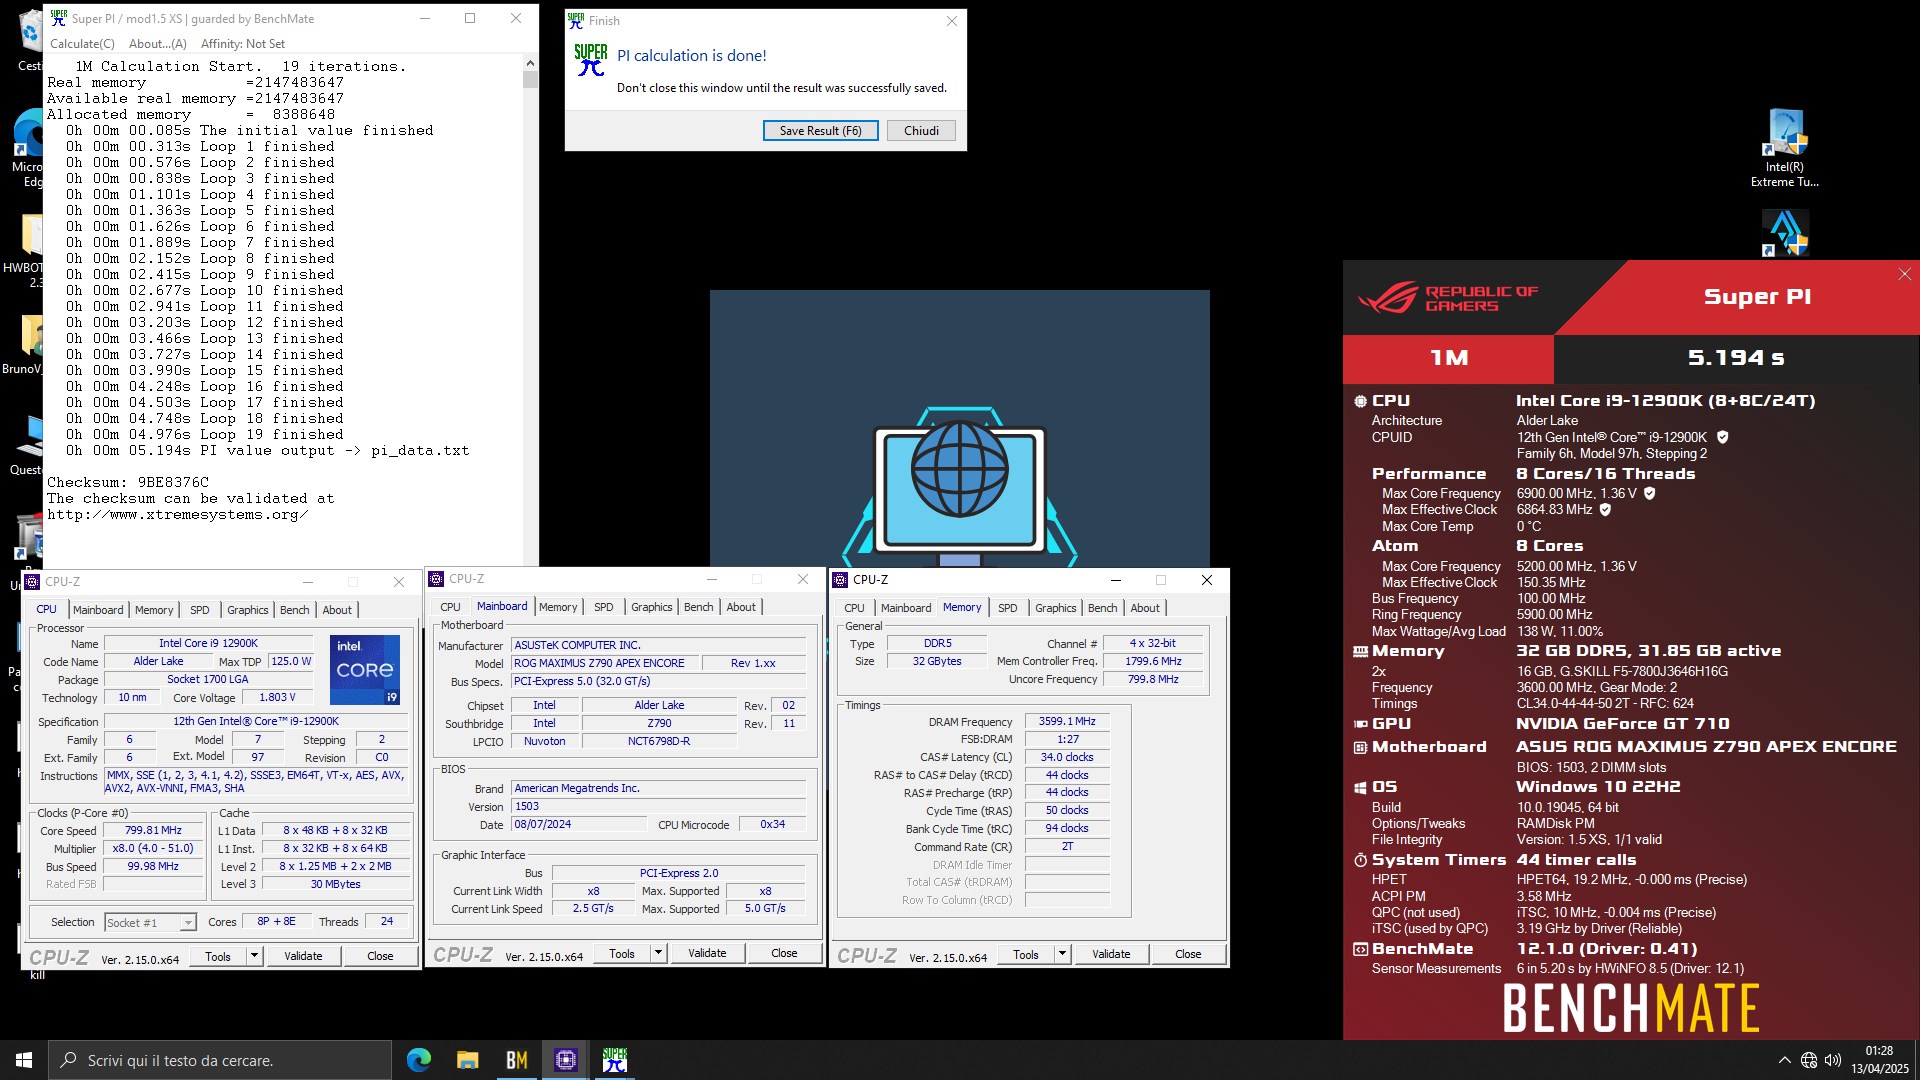Click the DRAM Frequency value 3599.1 MHz
The width and height of the screenshot is (1920, 1080).
1067,721
